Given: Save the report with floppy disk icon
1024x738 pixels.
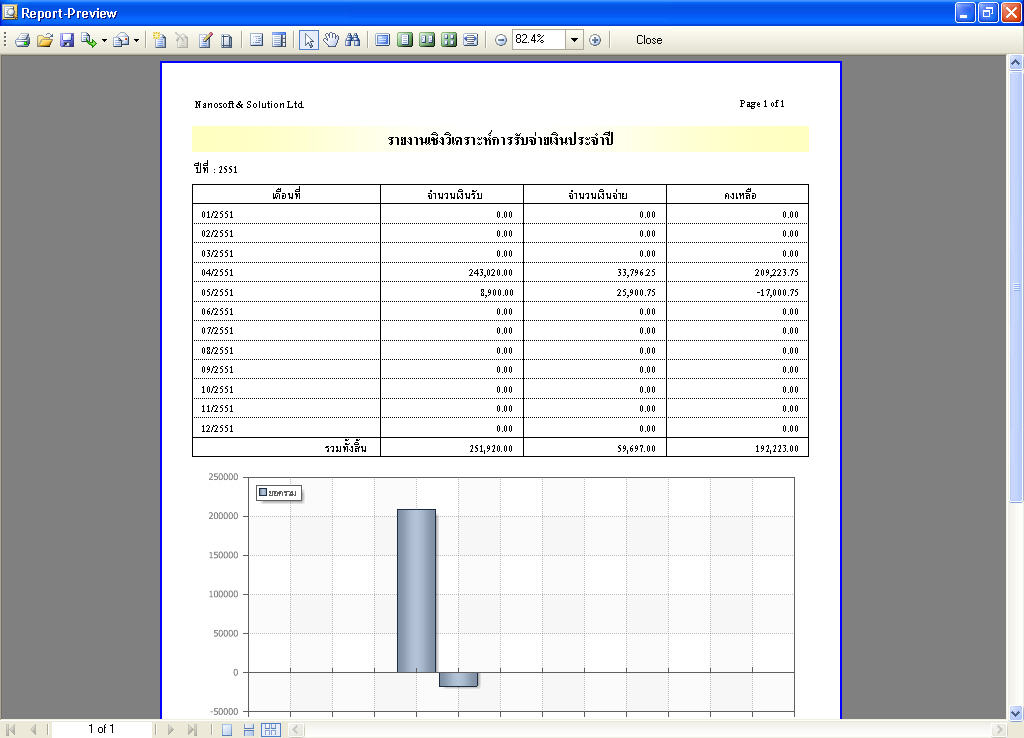Looking at the screenshot, I should point(67,40).
